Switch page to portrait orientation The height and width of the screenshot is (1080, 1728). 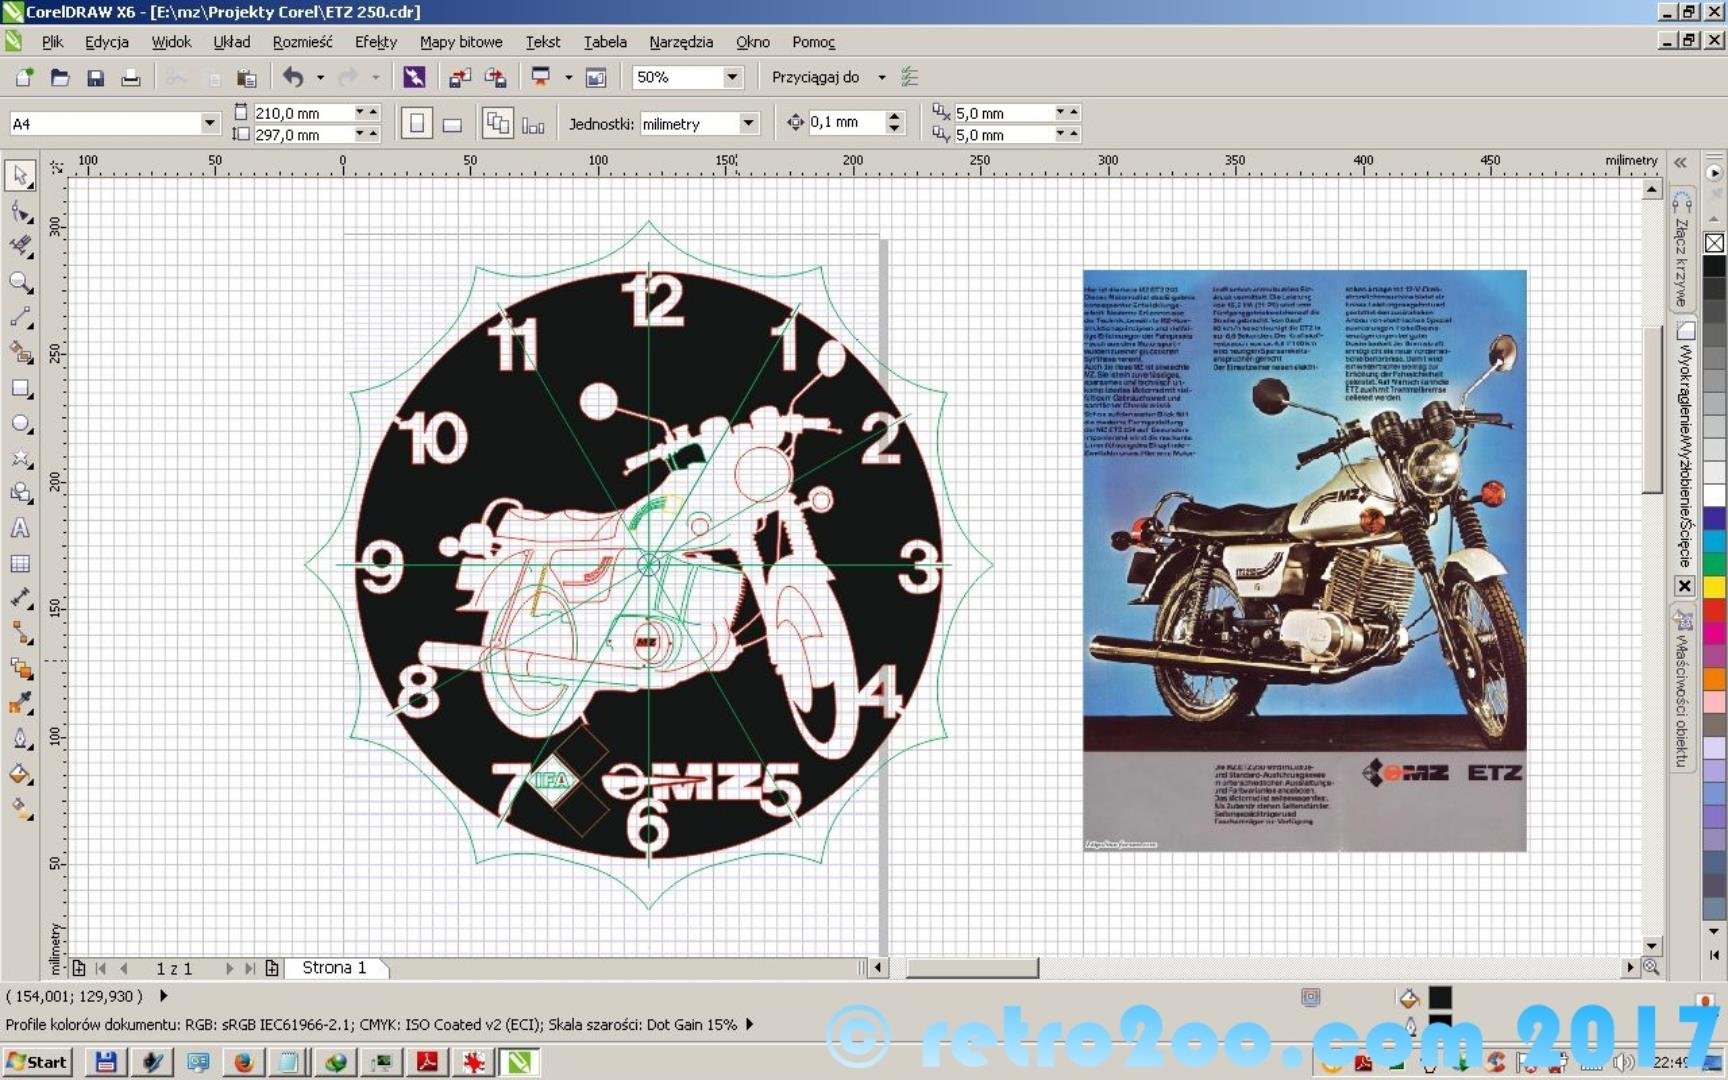tap(417, 124)
